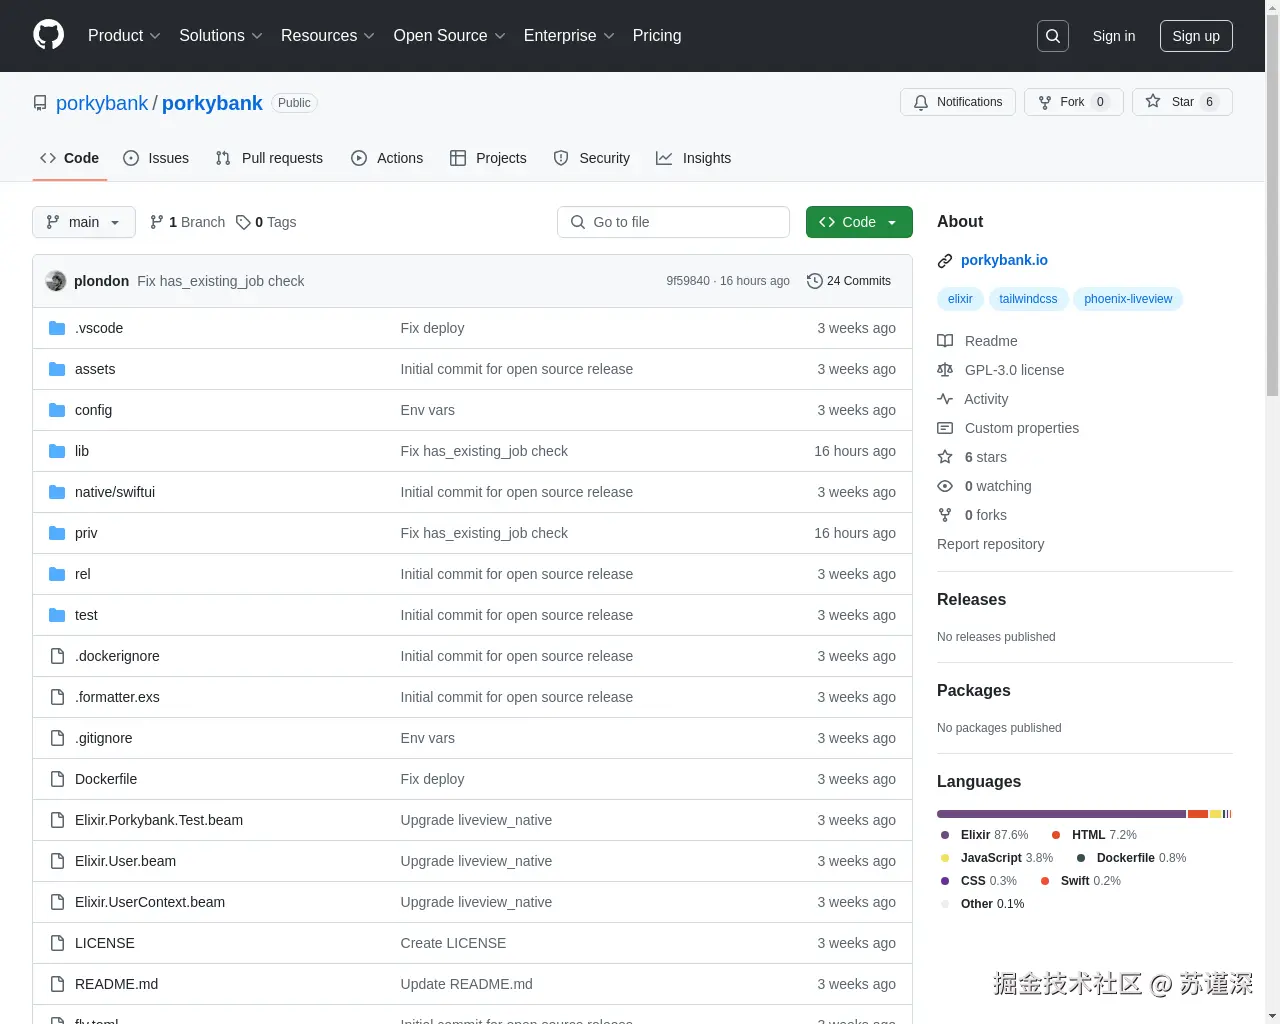Click the HTML orange segment of languages bar
Screen dimensions: 1280x1024
(1198, 814)
